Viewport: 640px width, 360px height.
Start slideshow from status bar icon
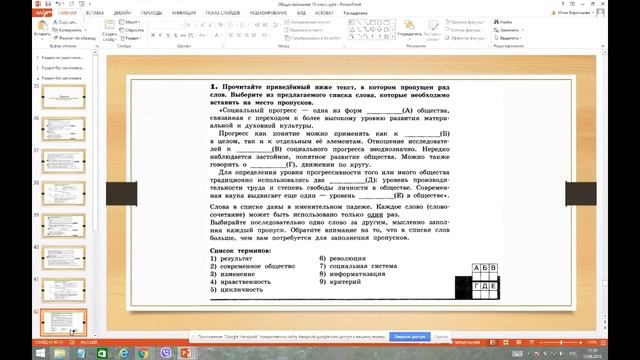tap(531, 342)
